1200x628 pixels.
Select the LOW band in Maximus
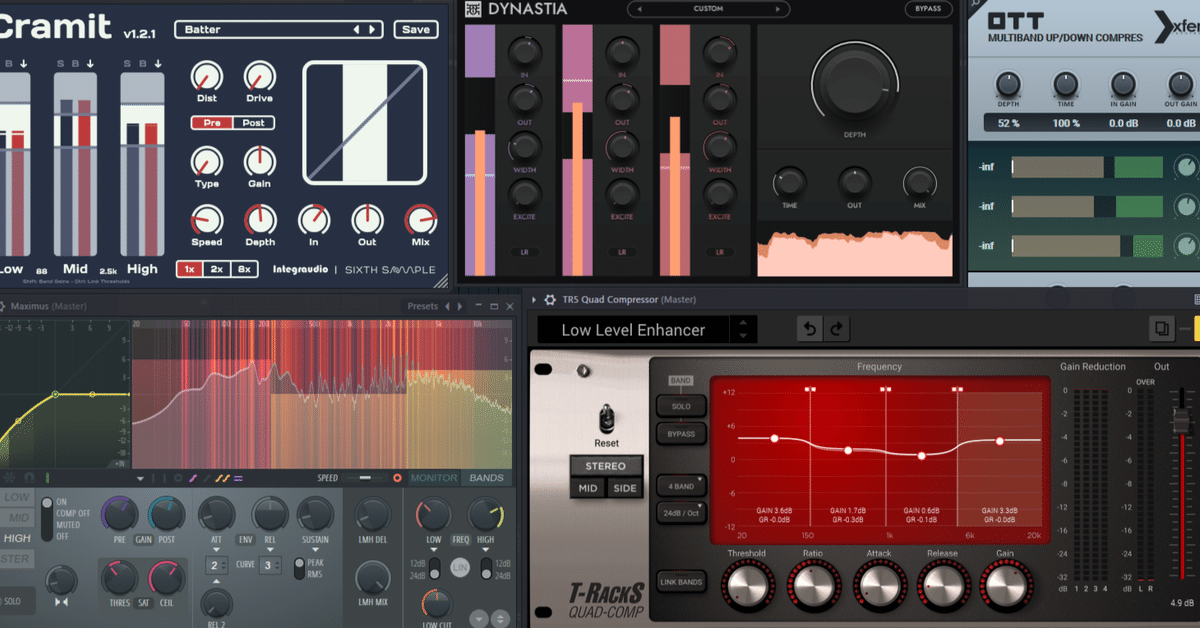(17, 497)
